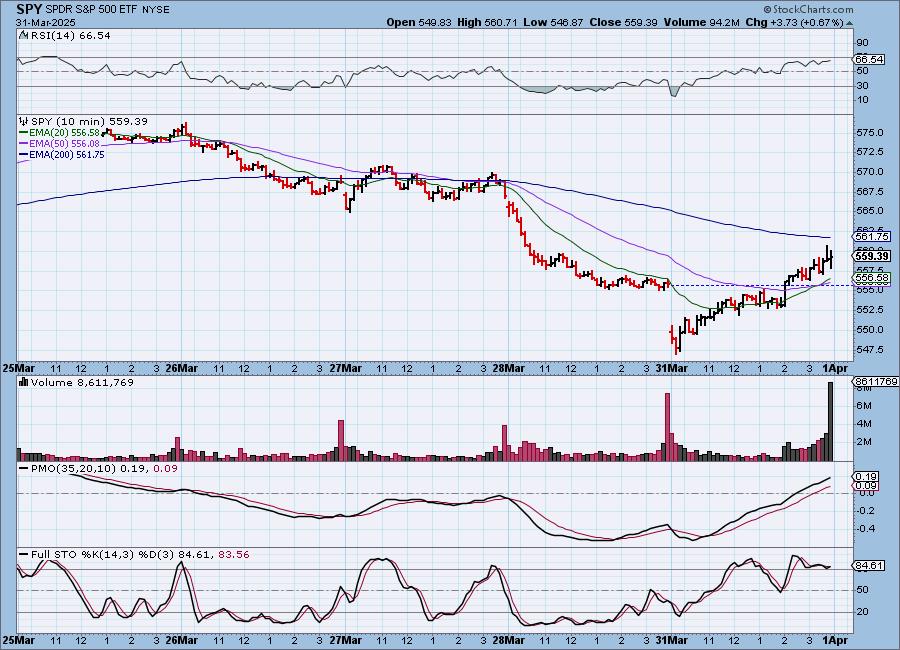
Task: Click the 31-Mar-2025 date in the header
Action: click(x=46, y=22)
